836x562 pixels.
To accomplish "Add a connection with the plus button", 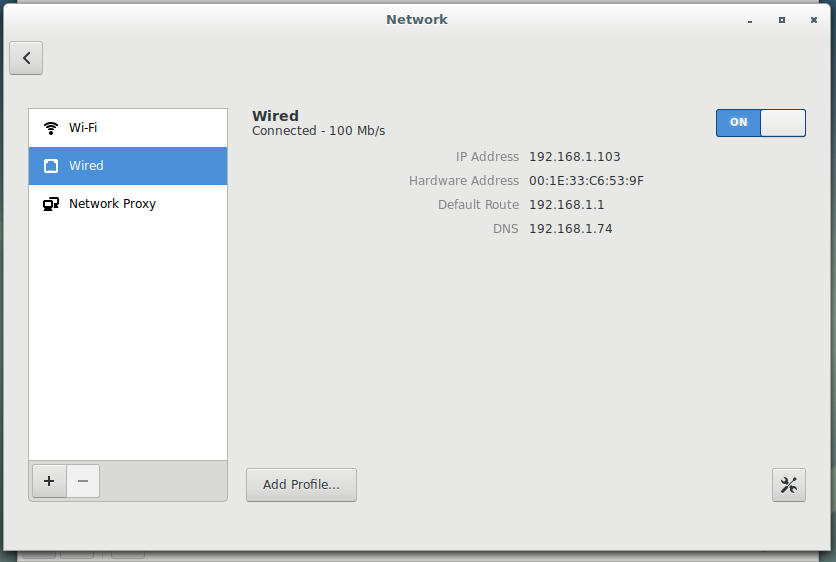I will [x=49, y=481].
